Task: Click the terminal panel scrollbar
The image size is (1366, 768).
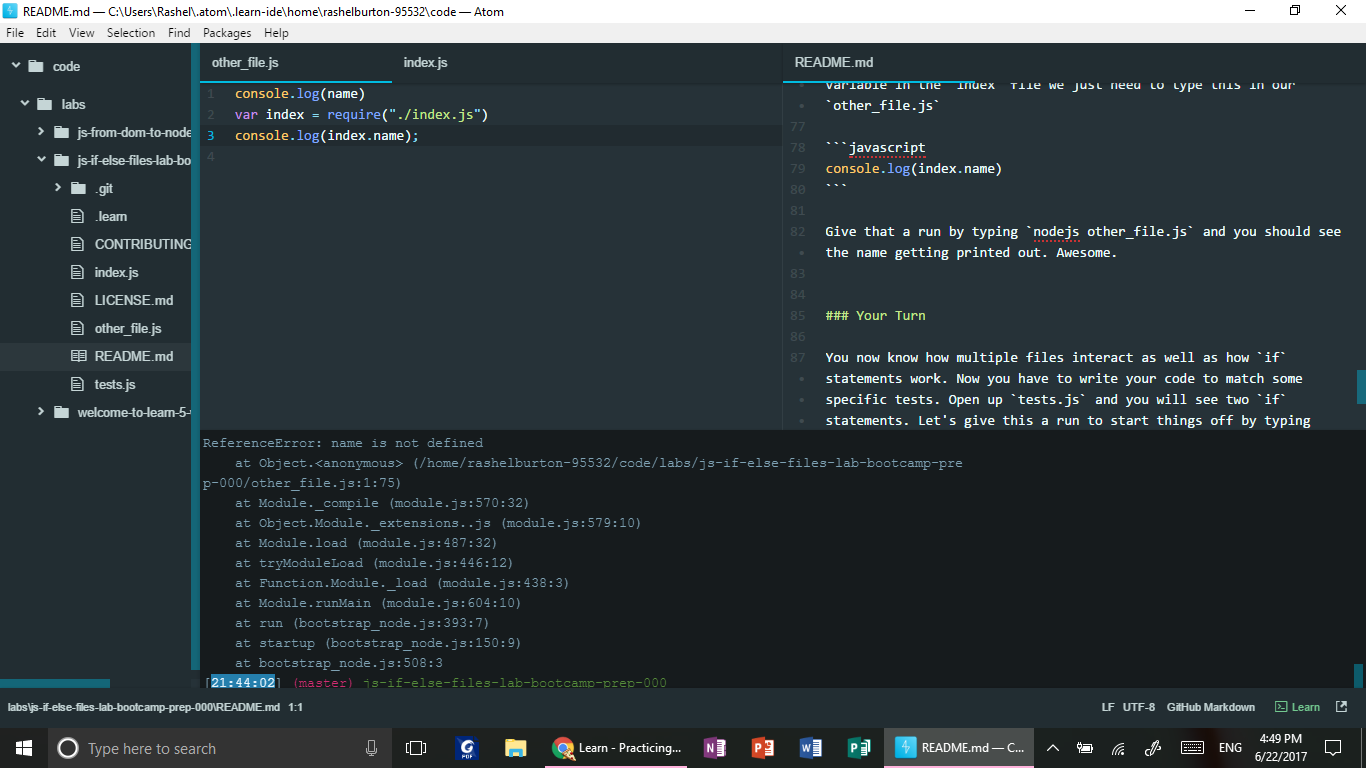Action: [1358, 676]
